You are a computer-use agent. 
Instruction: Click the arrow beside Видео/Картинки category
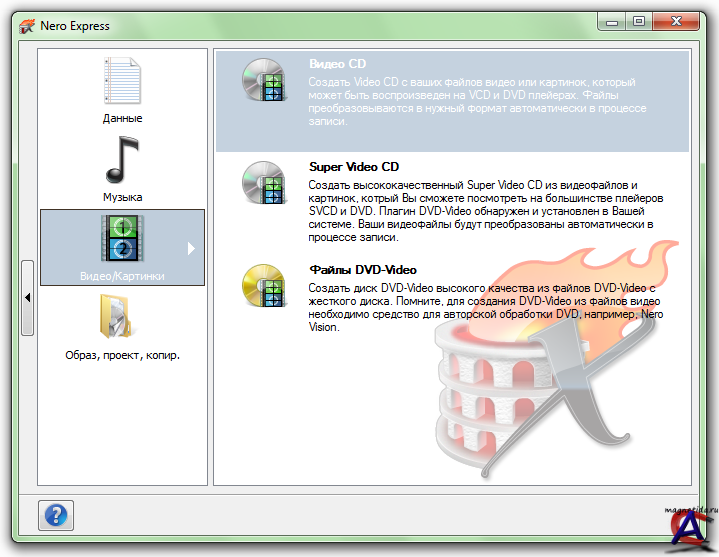click(192, 248)
